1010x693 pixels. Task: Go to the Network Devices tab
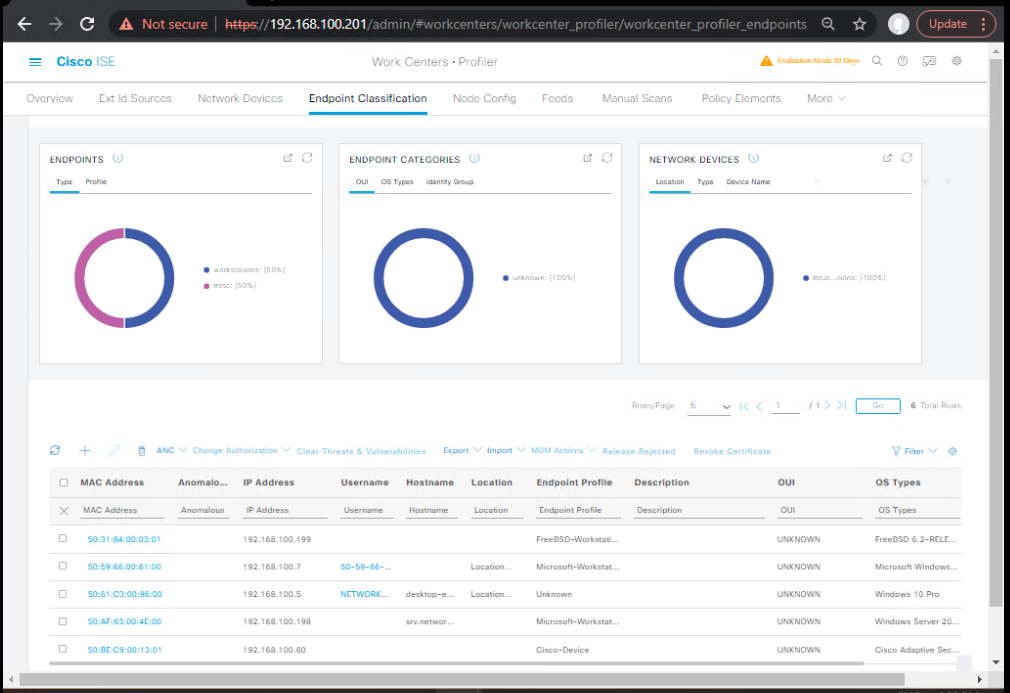tap(240, 99)
